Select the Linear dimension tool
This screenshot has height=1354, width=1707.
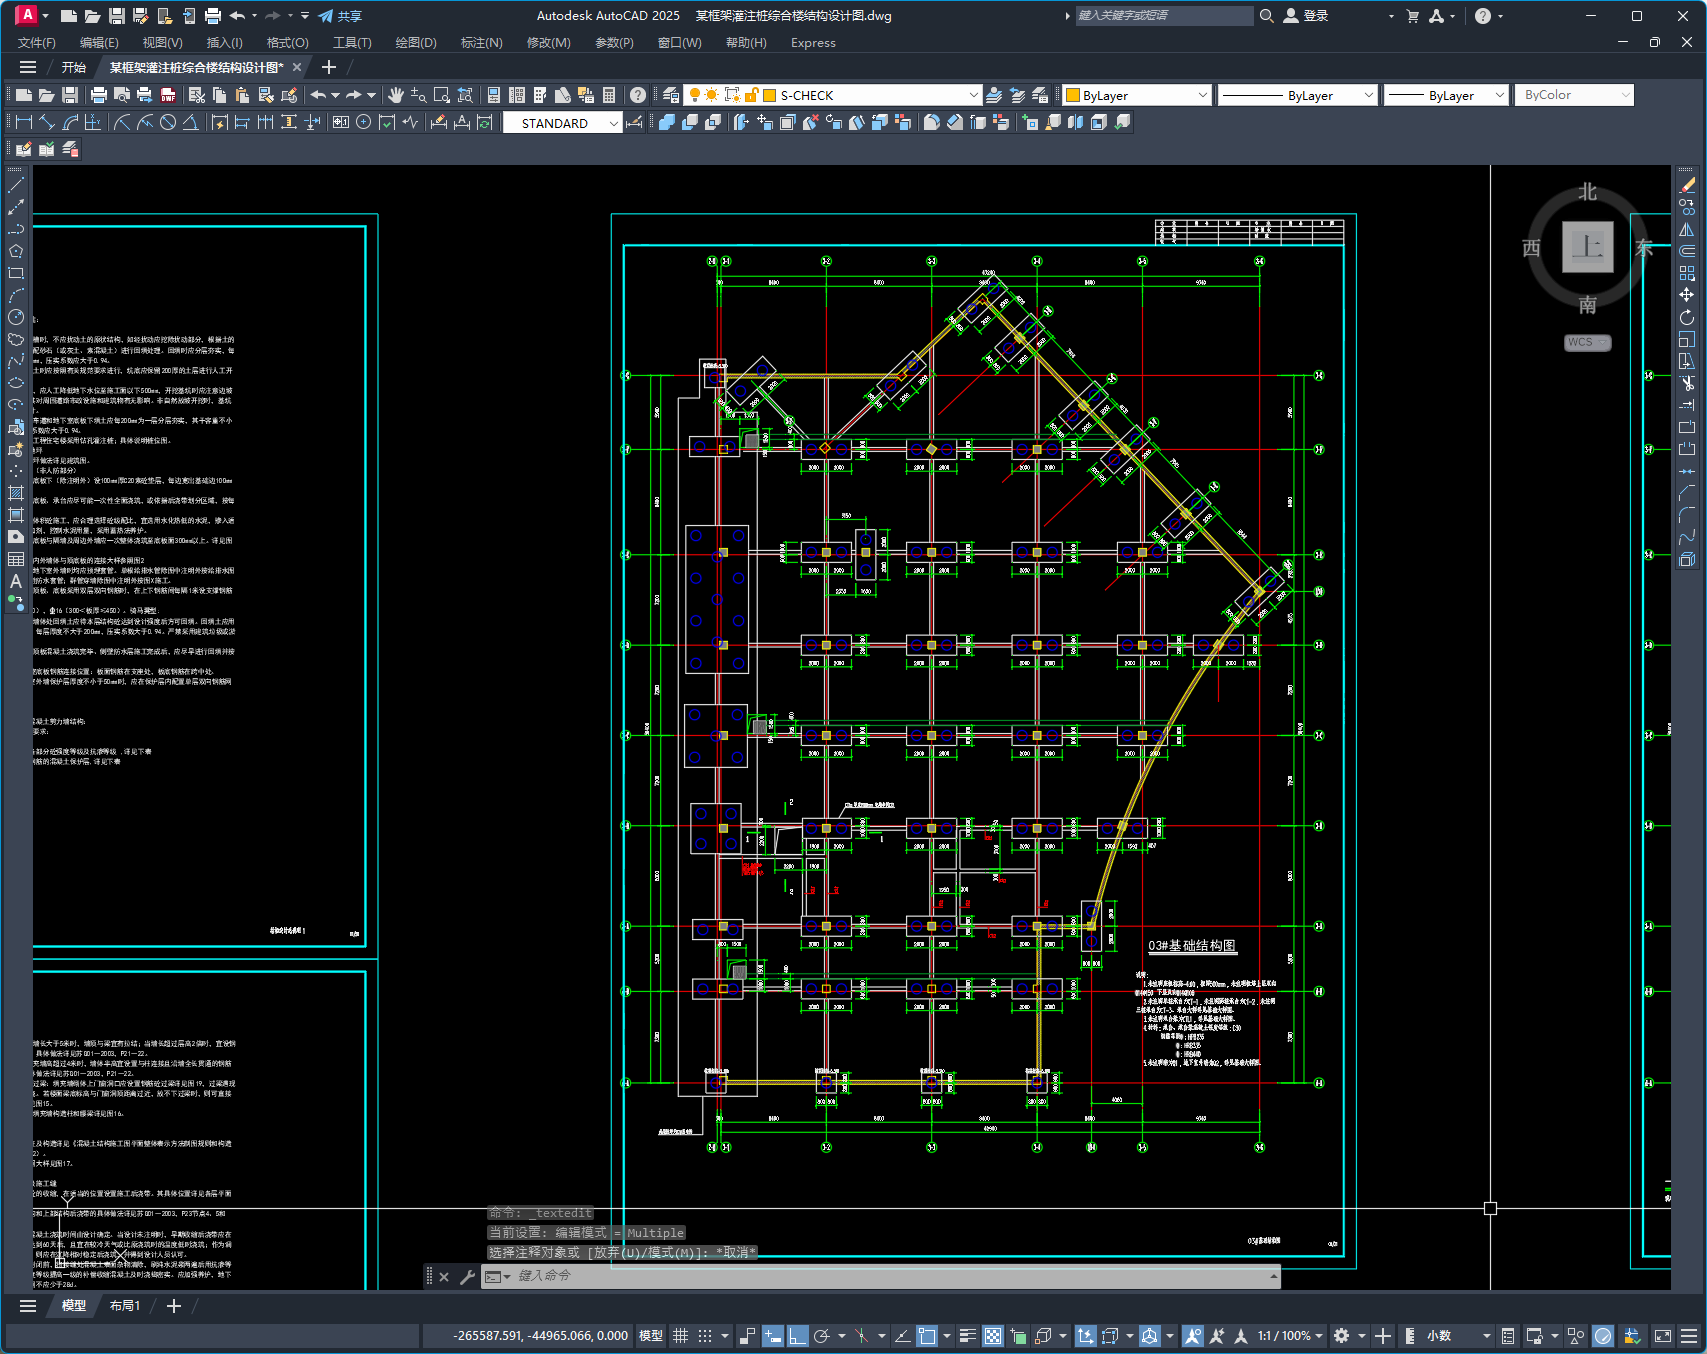click(x=24, y=122)
